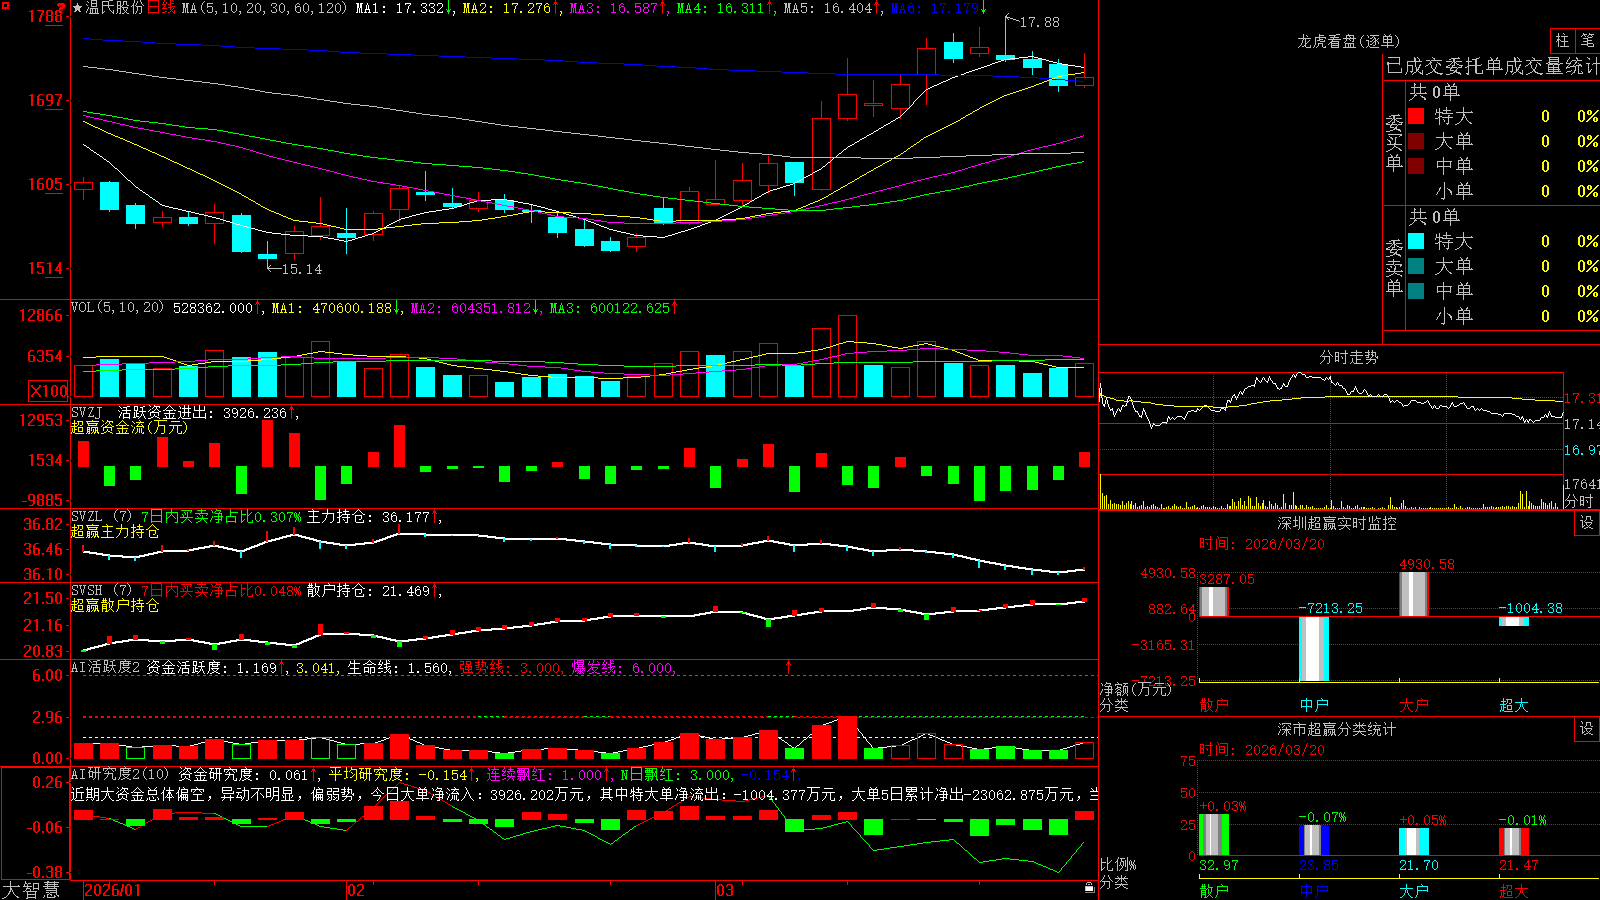1600x900 pixels.
Task: Click the 超赢散户持仓 label
Action: point(115,605)
